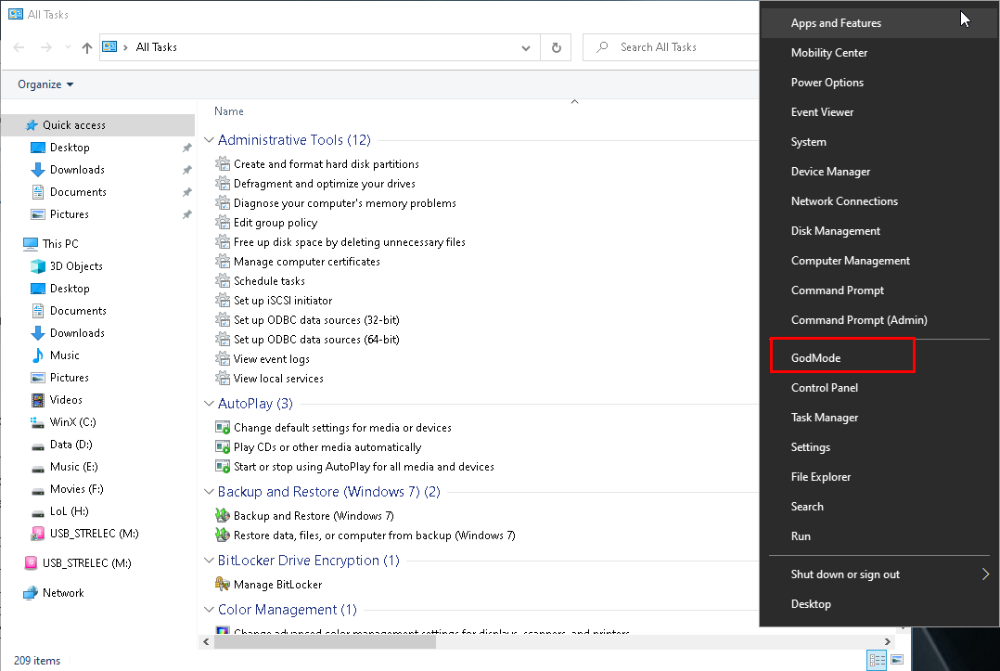The image size is (1000, 671).
Task: Click the WinX (C:) drive icon
Action: pyautogui.click(x=38, y=422)
